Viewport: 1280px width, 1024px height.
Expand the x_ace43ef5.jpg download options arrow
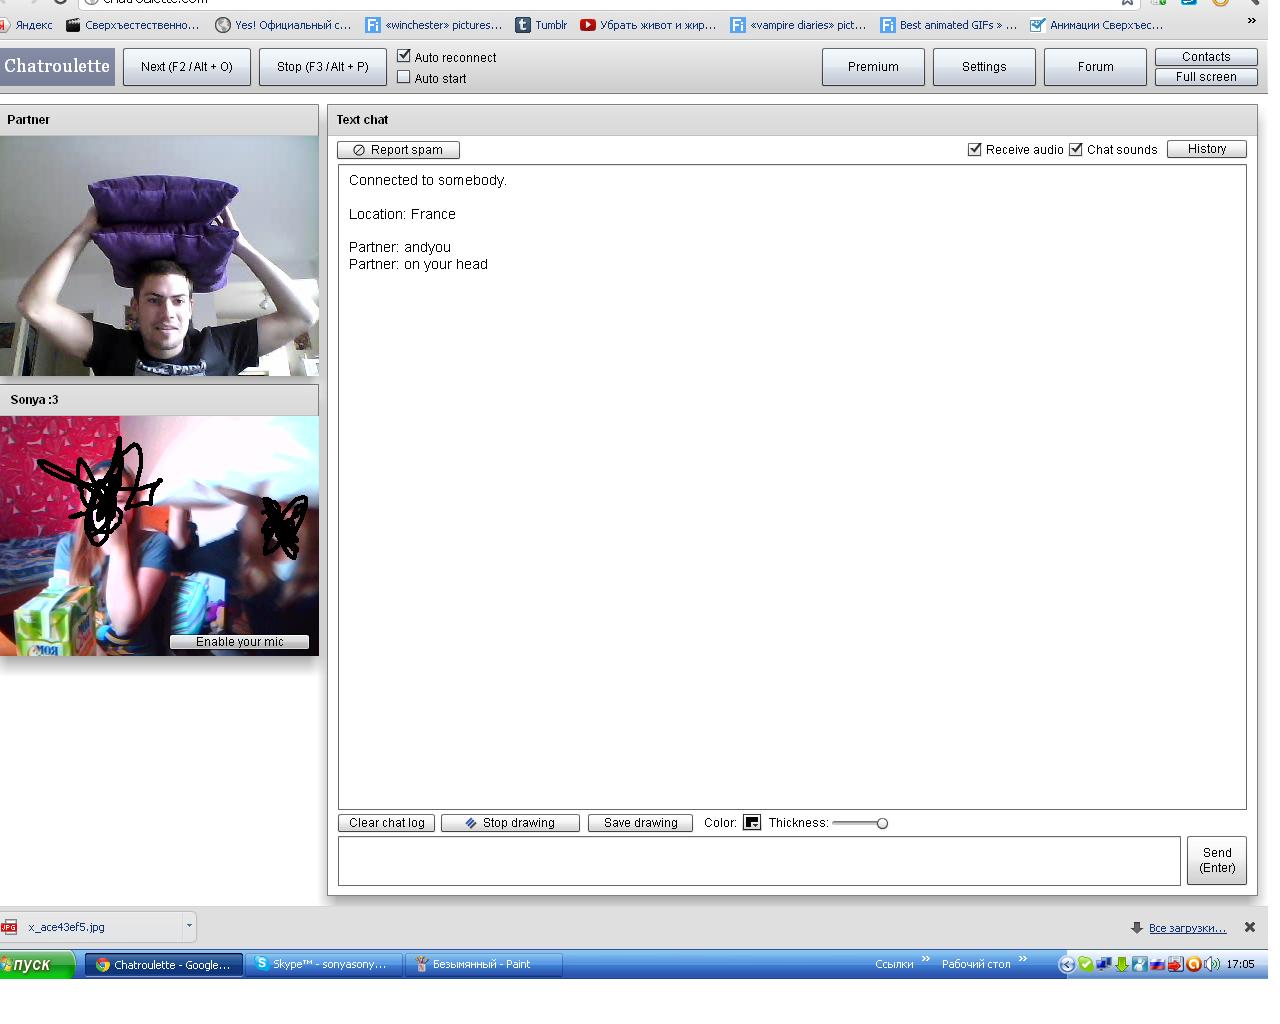189,926
